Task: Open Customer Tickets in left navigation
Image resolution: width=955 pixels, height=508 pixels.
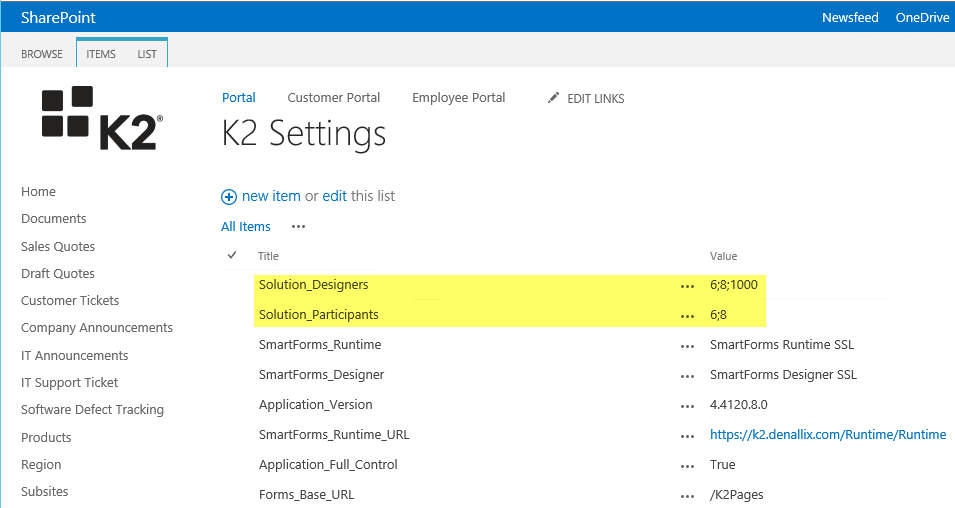Action: tap(70, 300)
